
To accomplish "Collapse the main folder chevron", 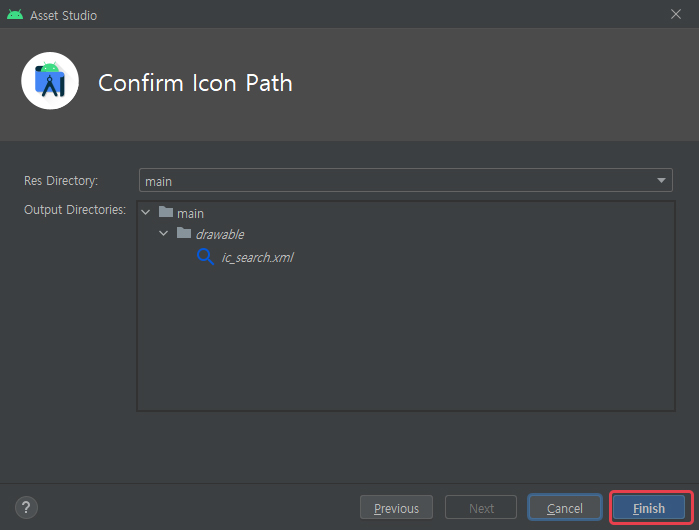I will (146, 213).
